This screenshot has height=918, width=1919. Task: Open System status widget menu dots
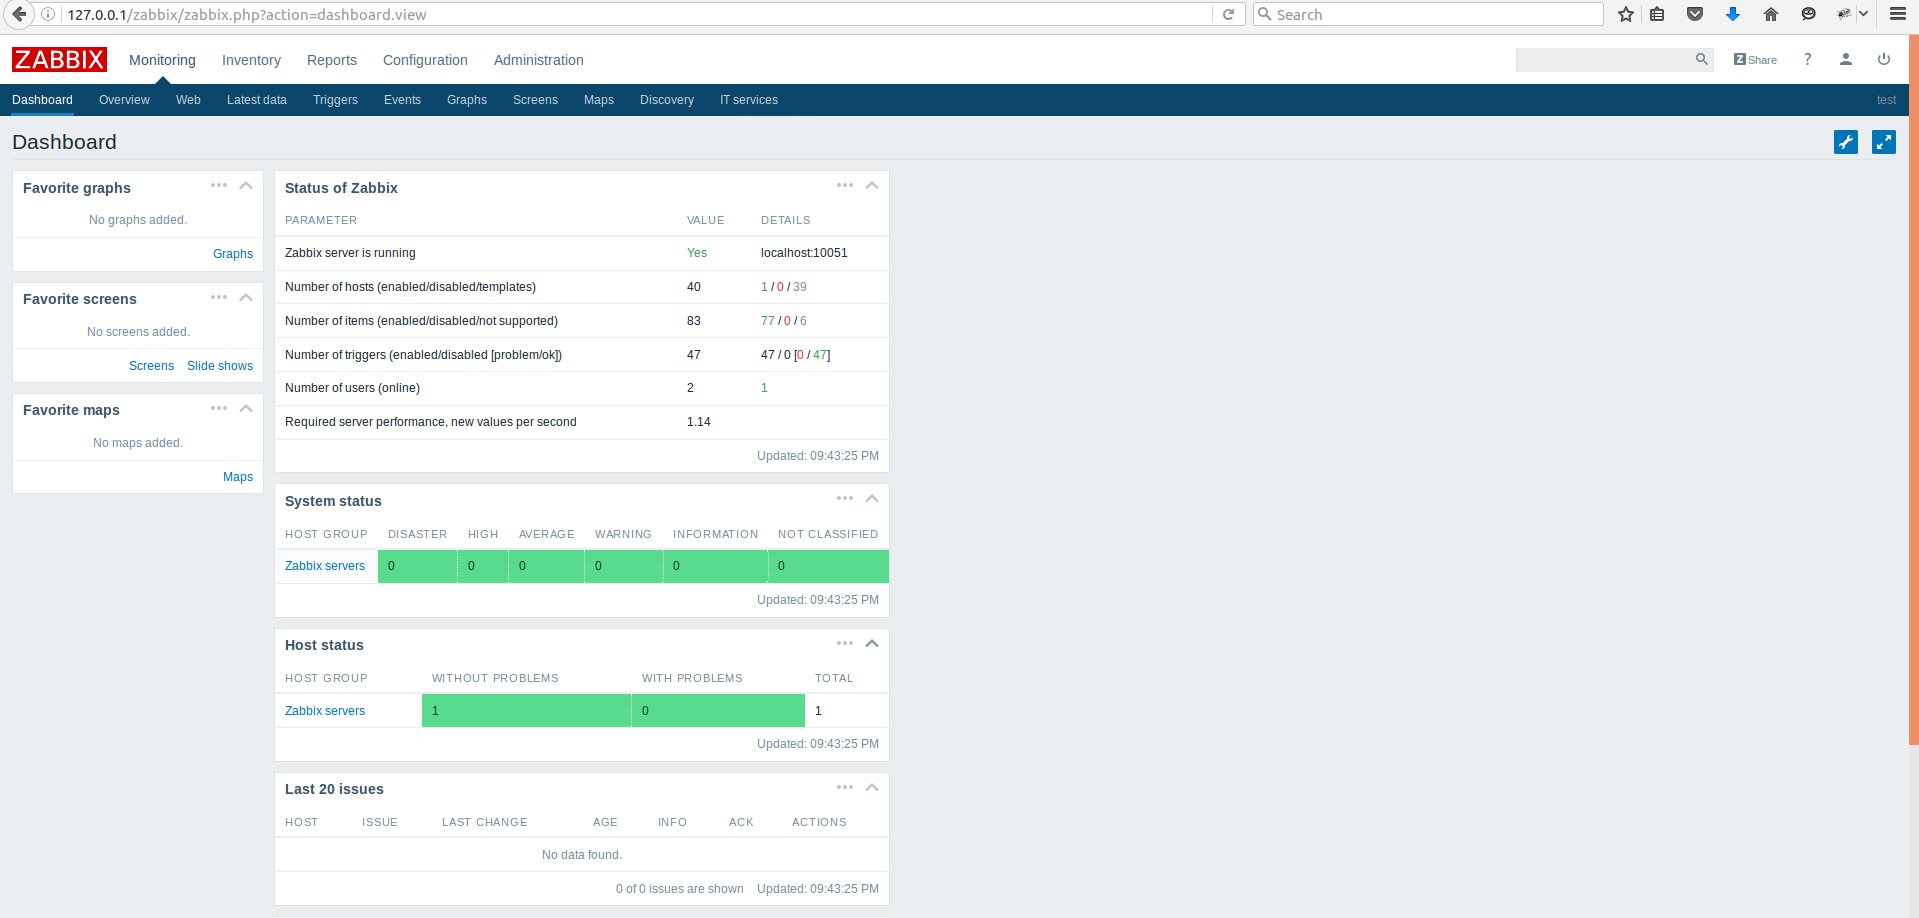[x=845, y=498]
